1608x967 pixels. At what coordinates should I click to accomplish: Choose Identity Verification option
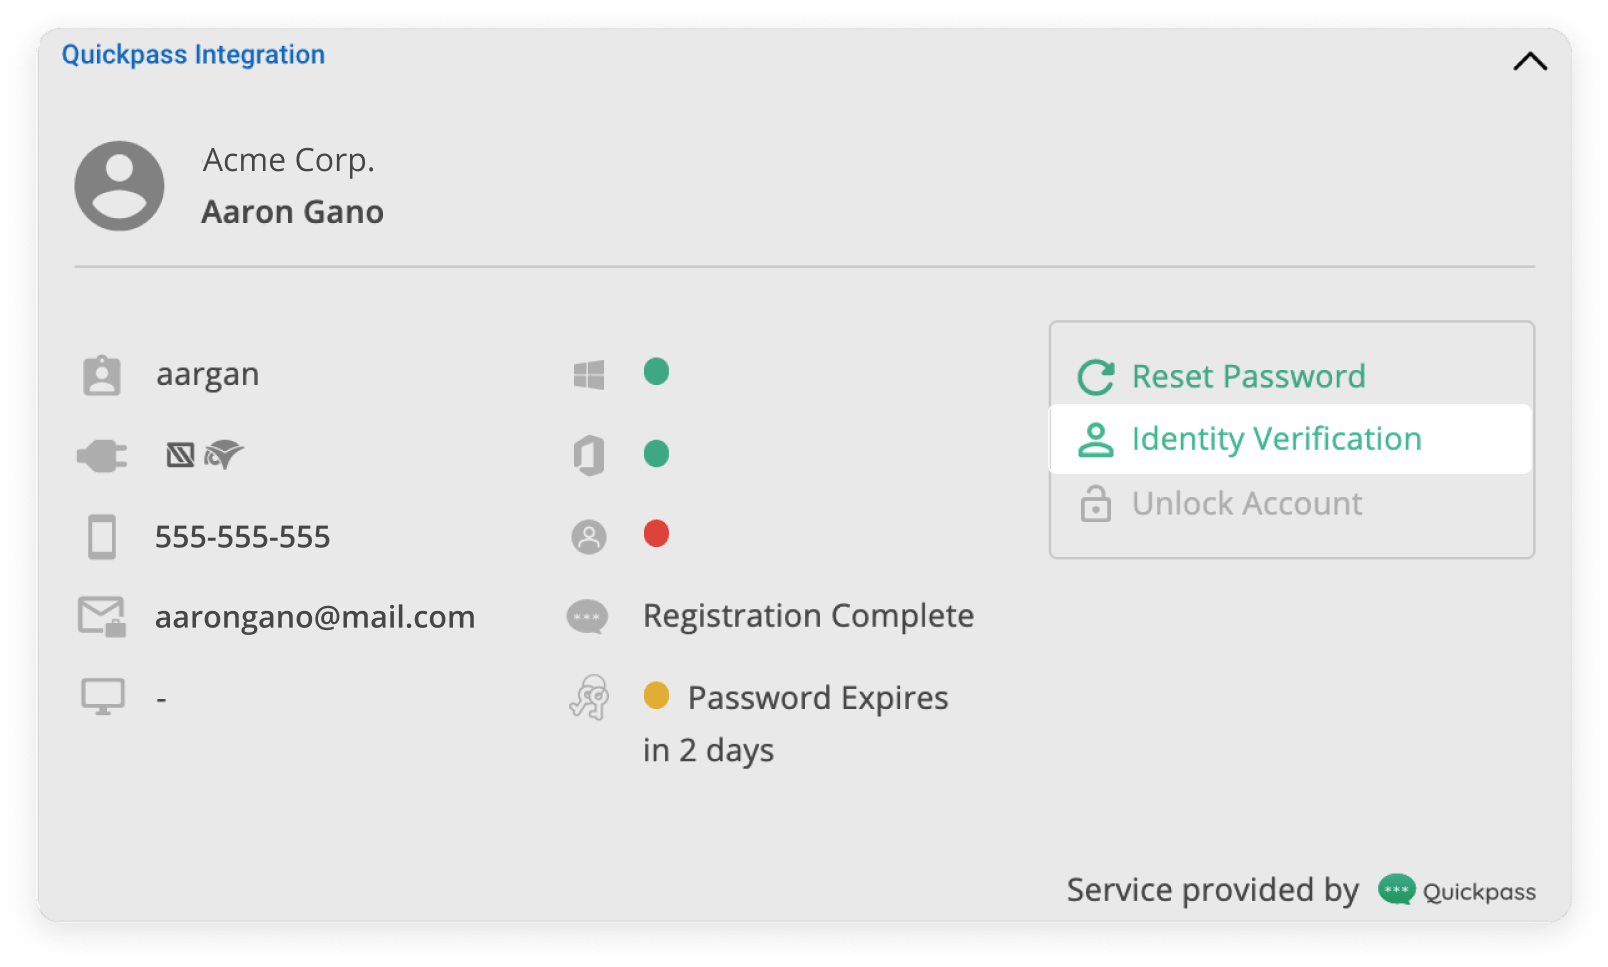(1276, 439)
